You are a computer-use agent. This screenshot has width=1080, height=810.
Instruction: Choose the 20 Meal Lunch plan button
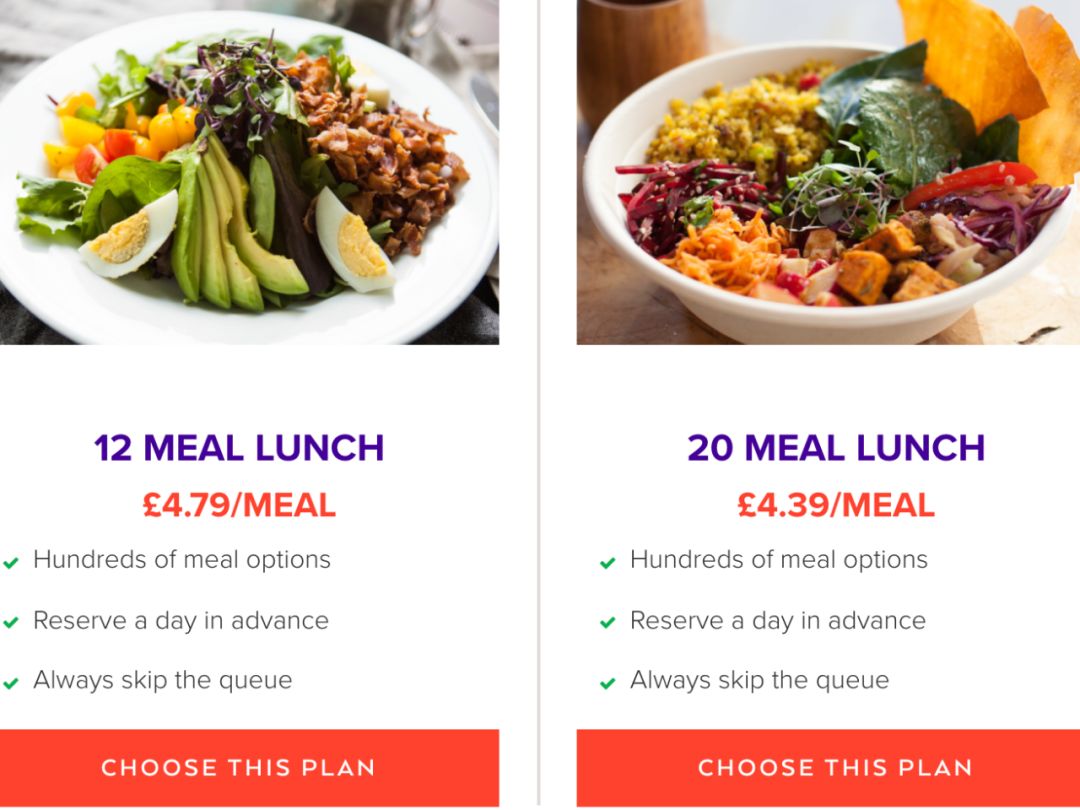[834, 767]
